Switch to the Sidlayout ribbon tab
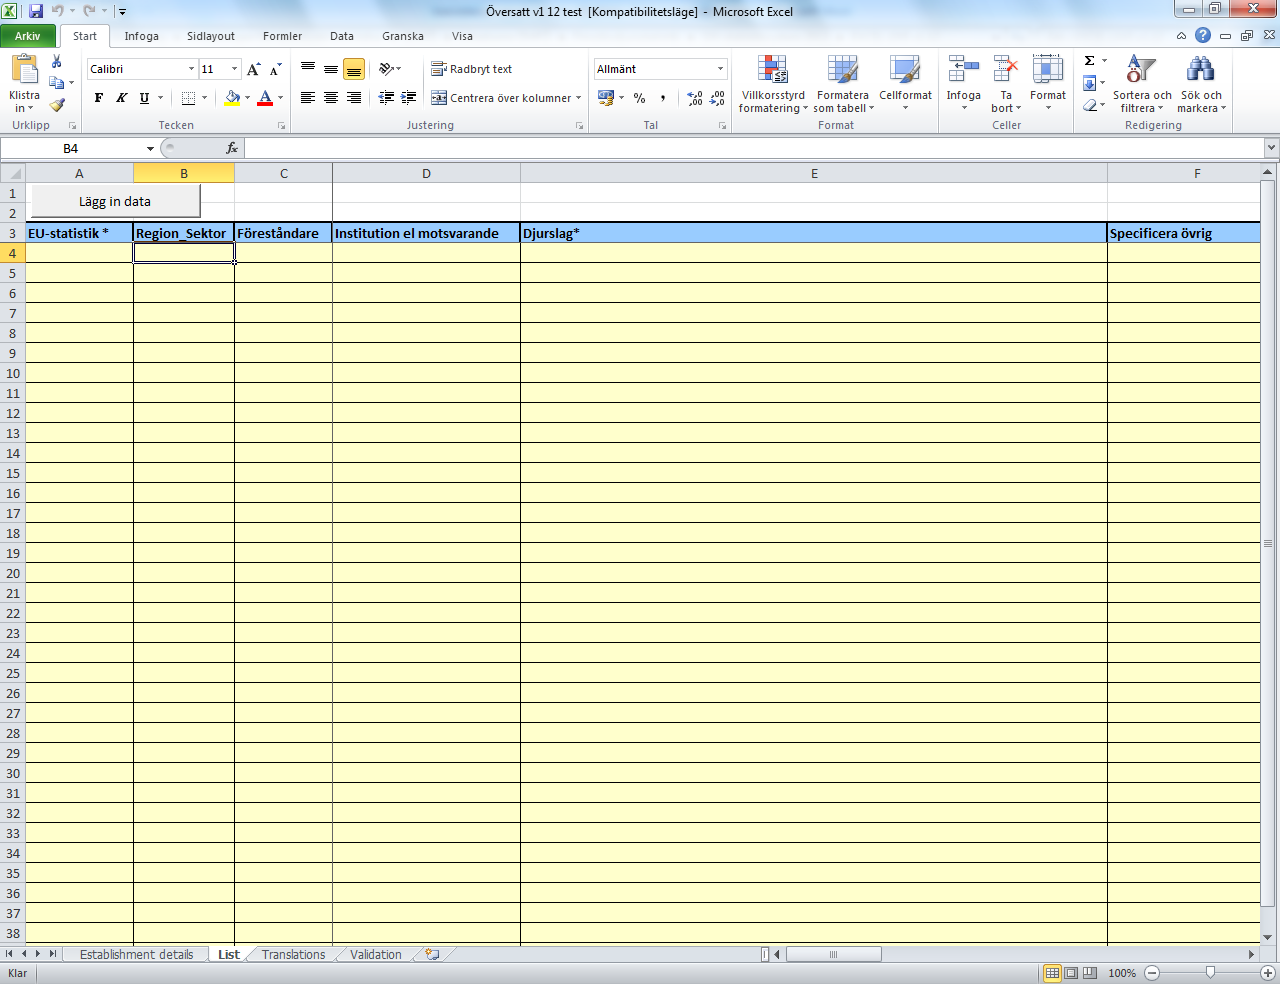Screen dimensions: 1280x984 point(211,36)
